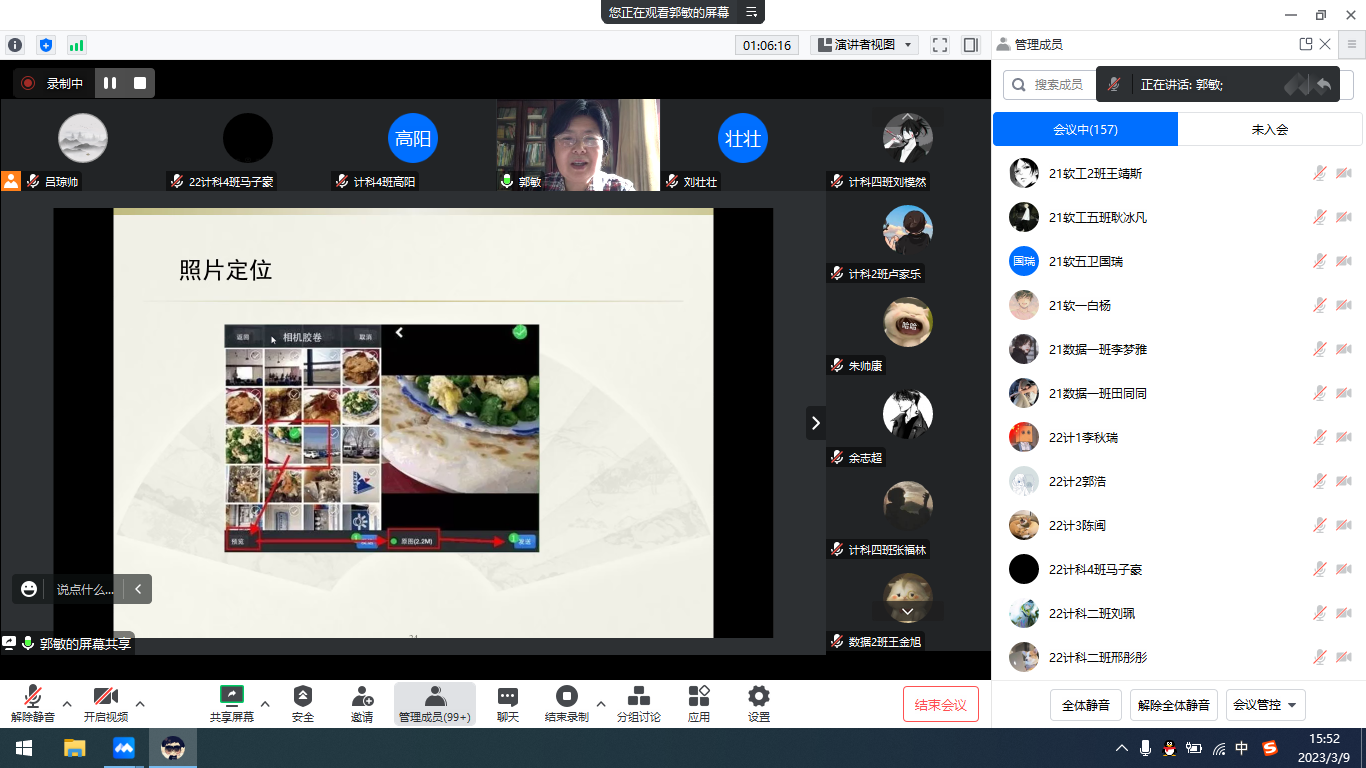Open Breakout Rooms (分组讨论)

[x=638, y=703]
